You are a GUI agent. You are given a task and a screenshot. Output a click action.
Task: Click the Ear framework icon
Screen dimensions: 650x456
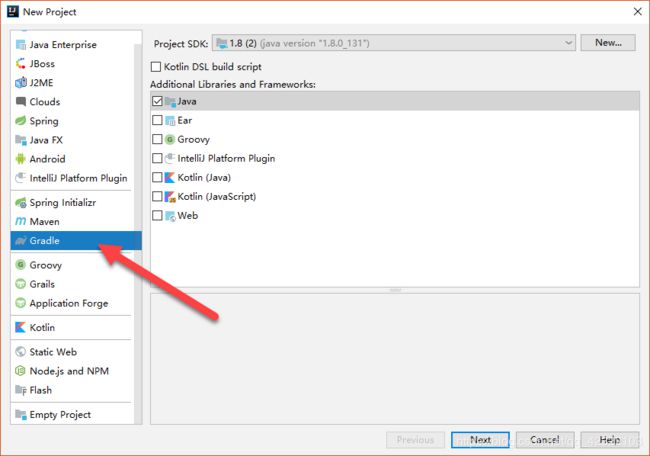pos(170,120)
